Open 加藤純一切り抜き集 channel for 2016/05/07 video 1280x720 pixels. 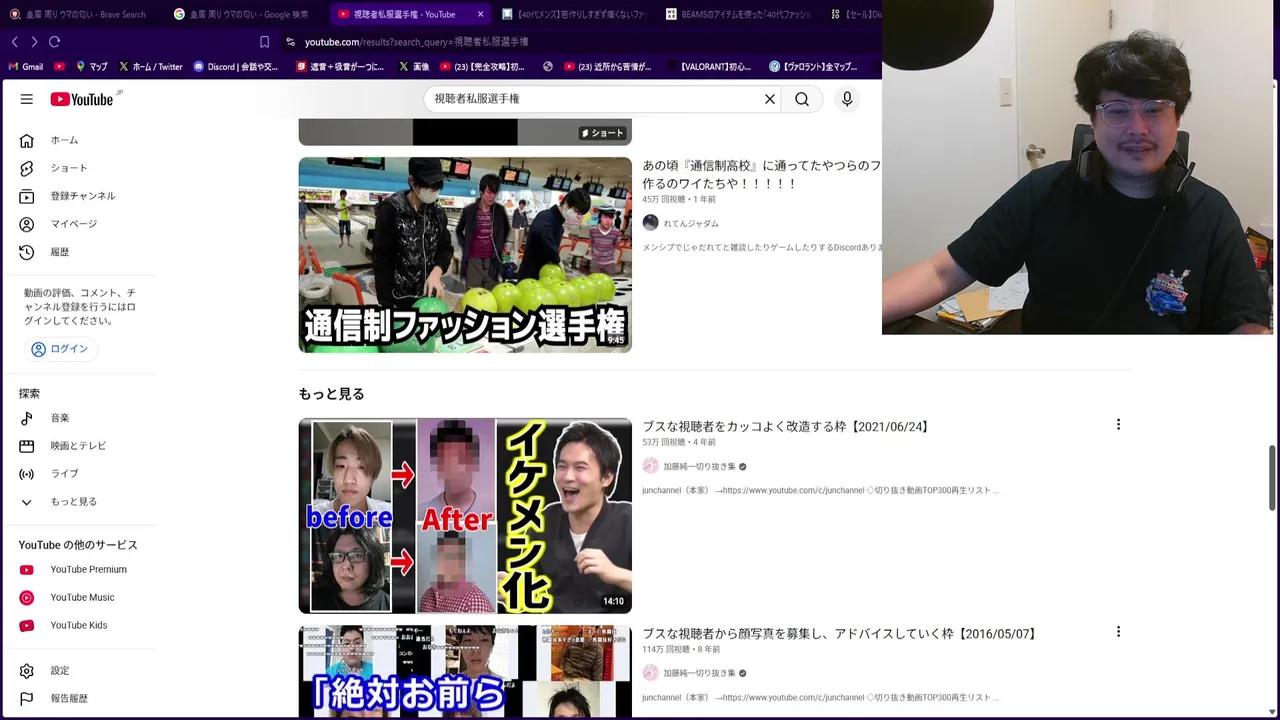click(x=699, y=673)
